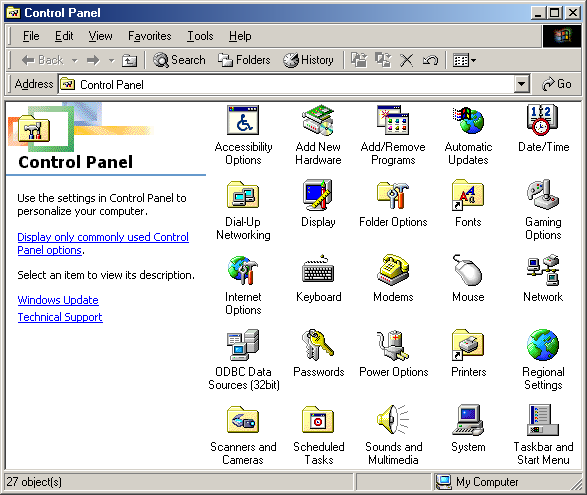Open Date/Time icon

(543, 120)
